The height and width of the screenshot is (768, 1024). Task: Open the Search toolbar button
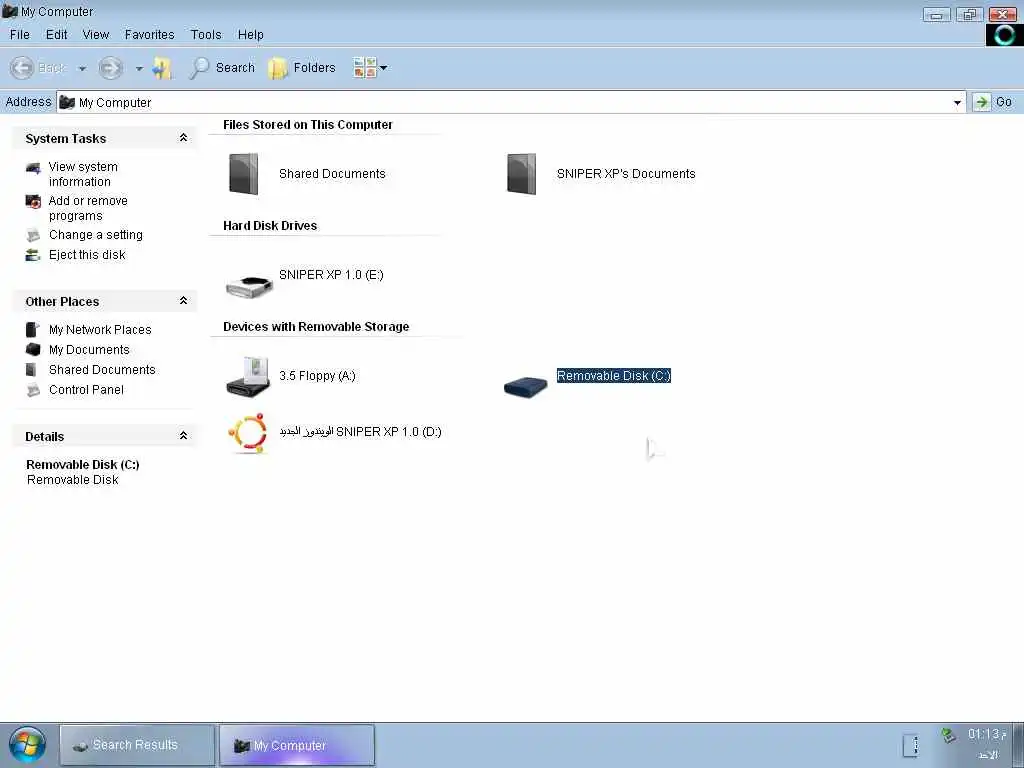pos(222,67)
